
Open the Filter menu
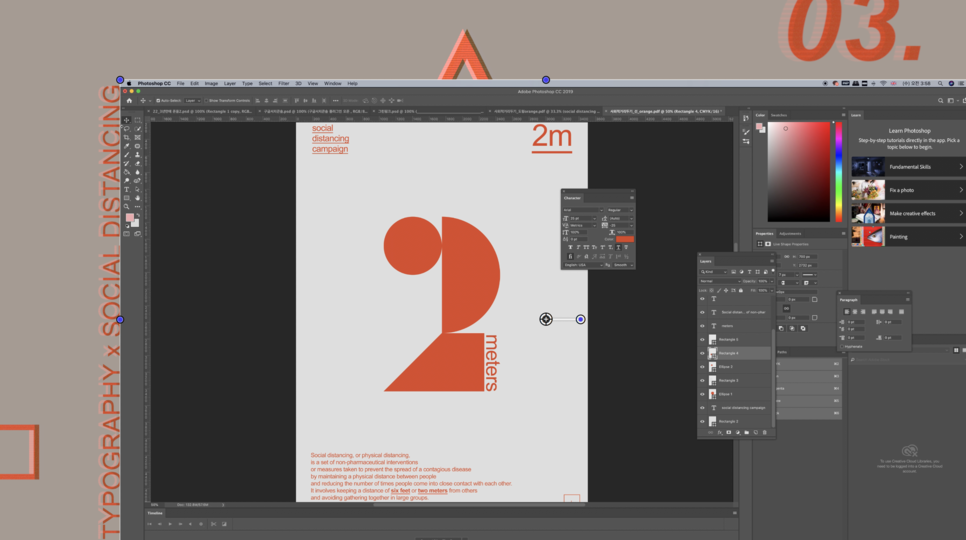click(x=283, y=83)
